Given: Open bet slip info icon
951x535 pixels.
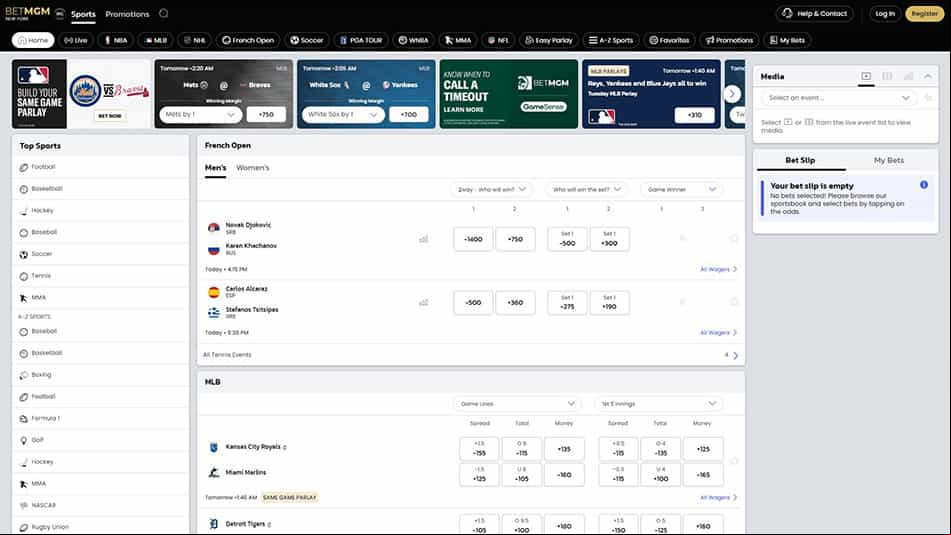Looking at the screenshot, I should pyautogui.click(x=924, y=185).
